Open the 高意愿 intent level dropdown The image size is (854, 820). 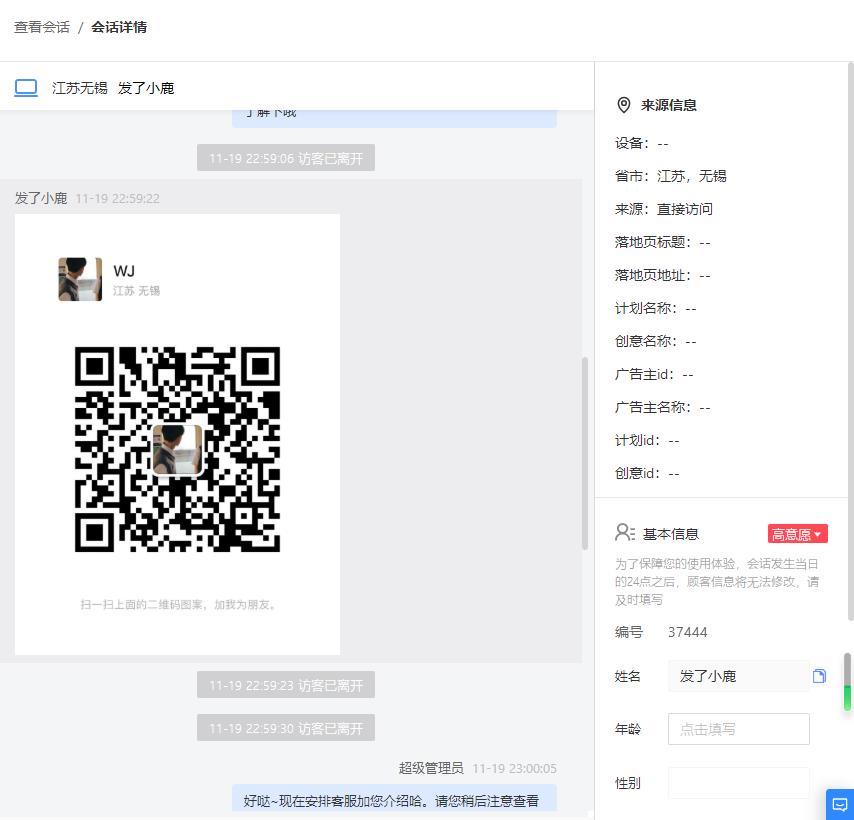tap(798, 534)
